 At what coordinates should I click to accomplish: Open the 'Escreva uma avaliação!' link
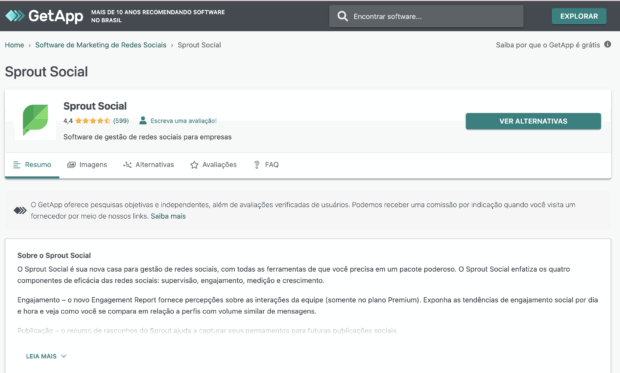point(183,121)
